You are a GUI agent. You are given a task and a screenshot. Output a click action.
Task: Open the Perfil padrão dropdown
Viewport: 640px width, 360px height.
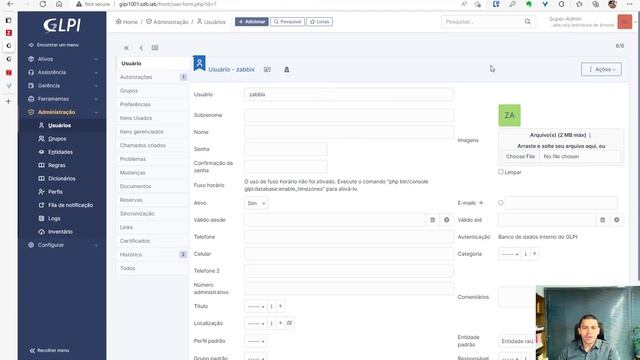coord(256,341)
